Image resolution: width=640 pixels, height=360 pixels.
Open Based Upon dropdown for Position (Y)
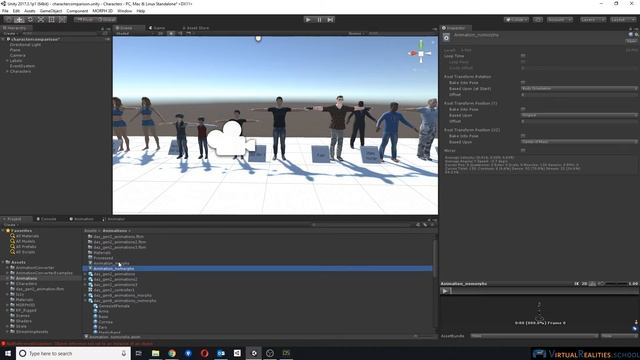pyautogui.click(x=579, y=115)
